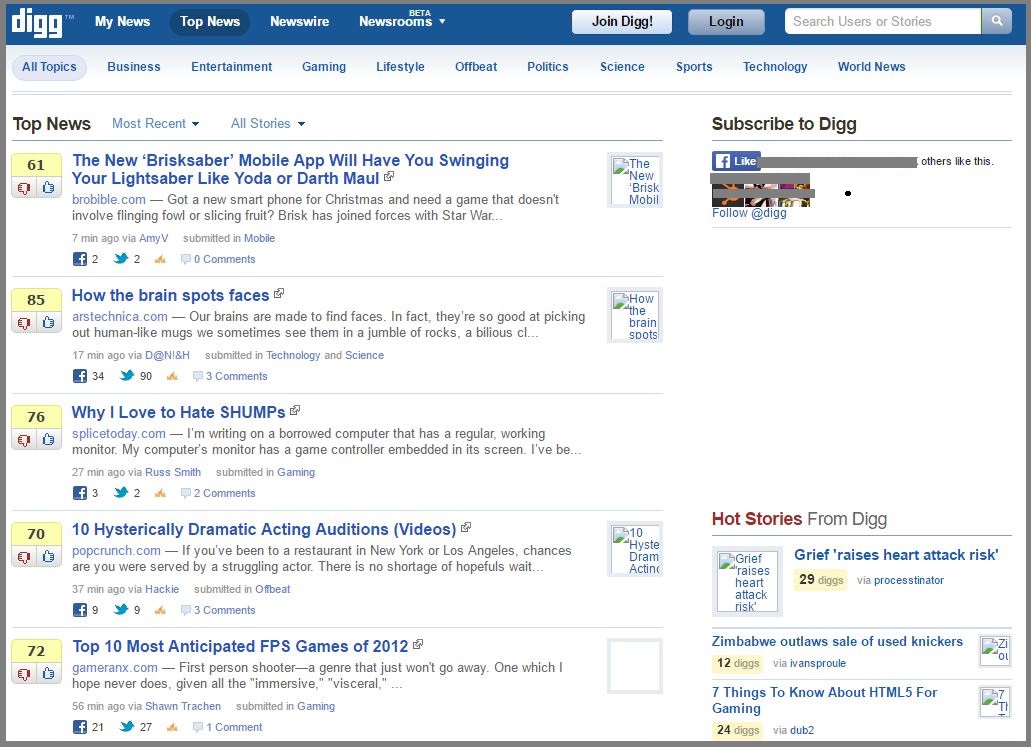Viewport: 1031px width, 747px height.
Task: Share the brain spots faces story on Facebook
Action: [x=80, y=376]
